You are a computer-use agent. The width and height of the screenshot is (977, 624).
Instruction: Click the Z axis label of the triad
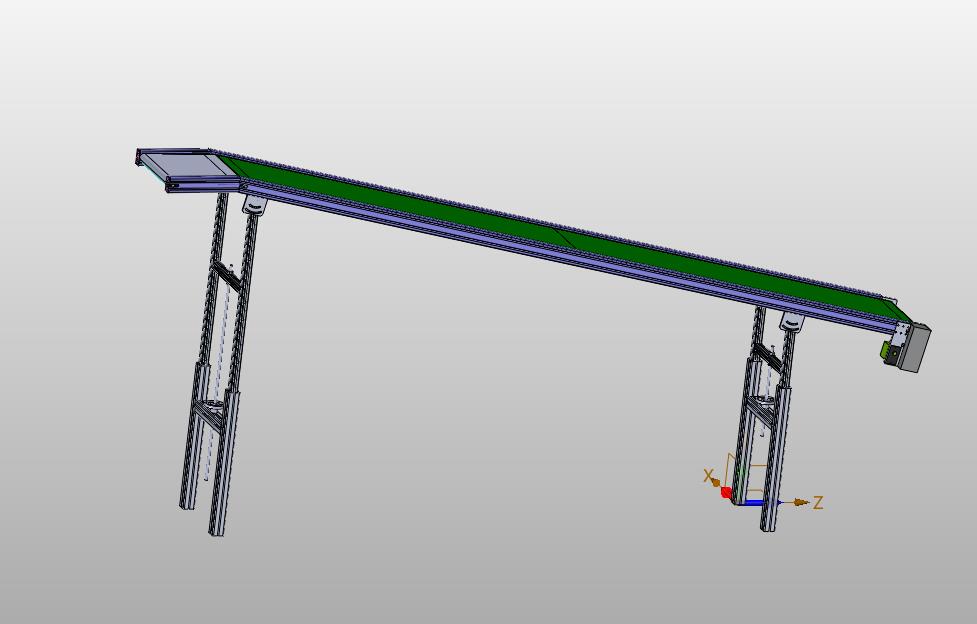pyautogui.click(x=818, y=502)
